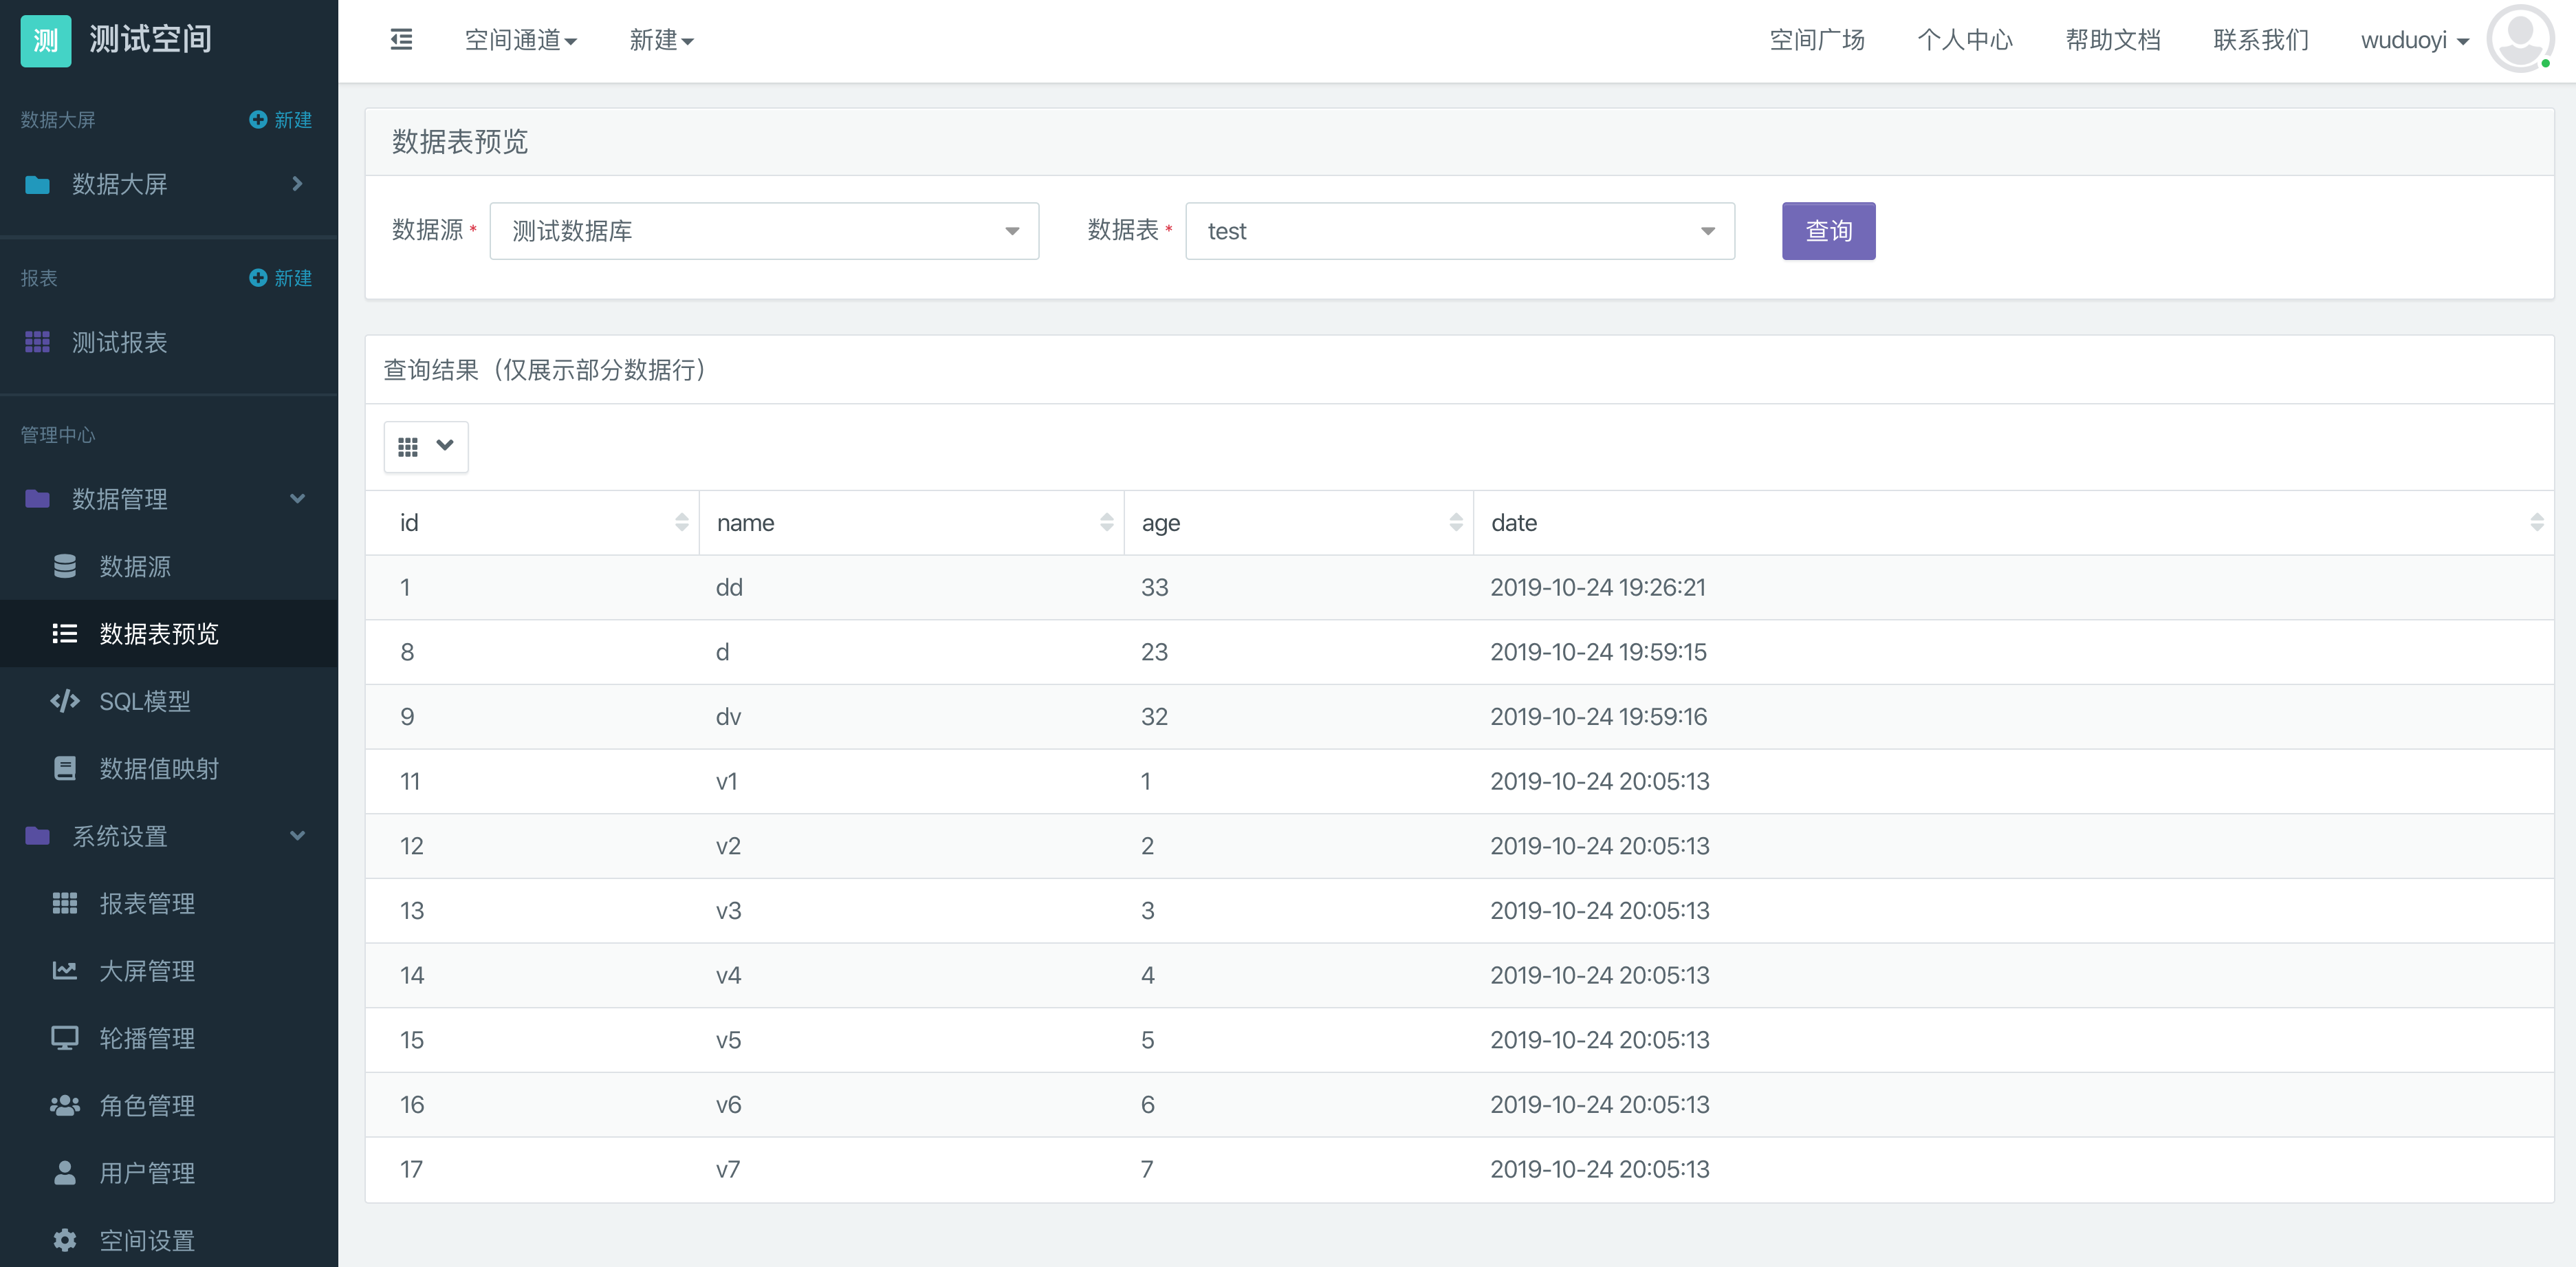Image resolution: width=2576 pixels, height=1267 pixels.
Task: Click the user avatar icon
Action: point(2520,39)
